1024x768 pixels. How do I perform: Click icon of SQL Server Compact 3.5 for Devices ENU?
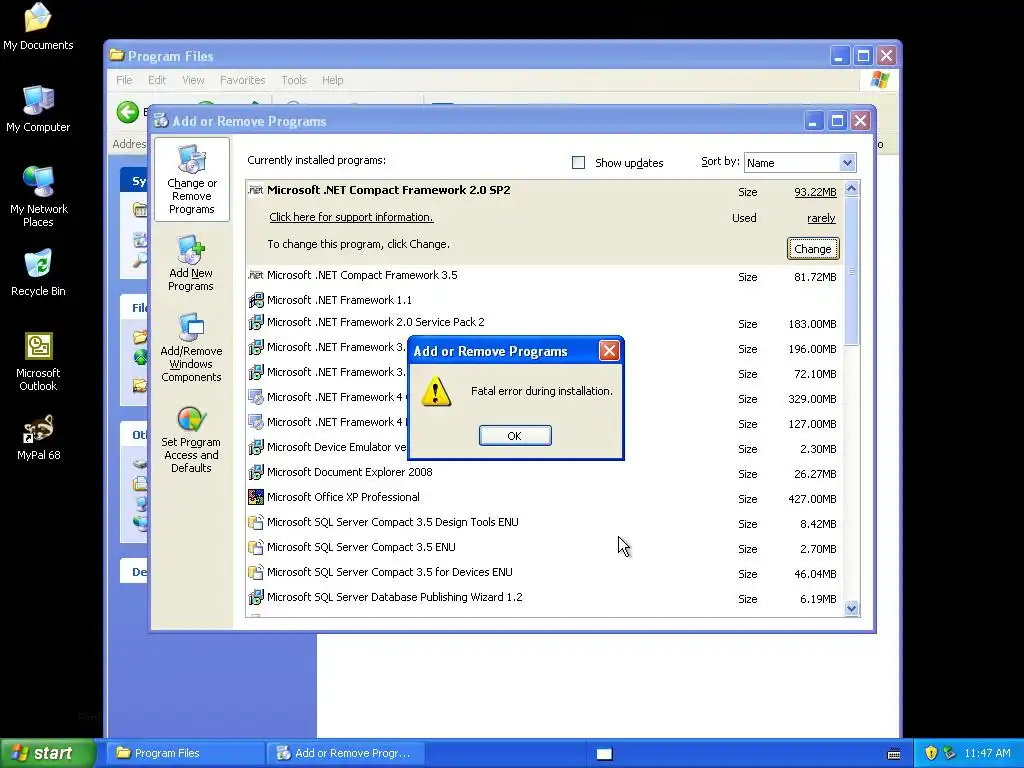pos(255,572)
